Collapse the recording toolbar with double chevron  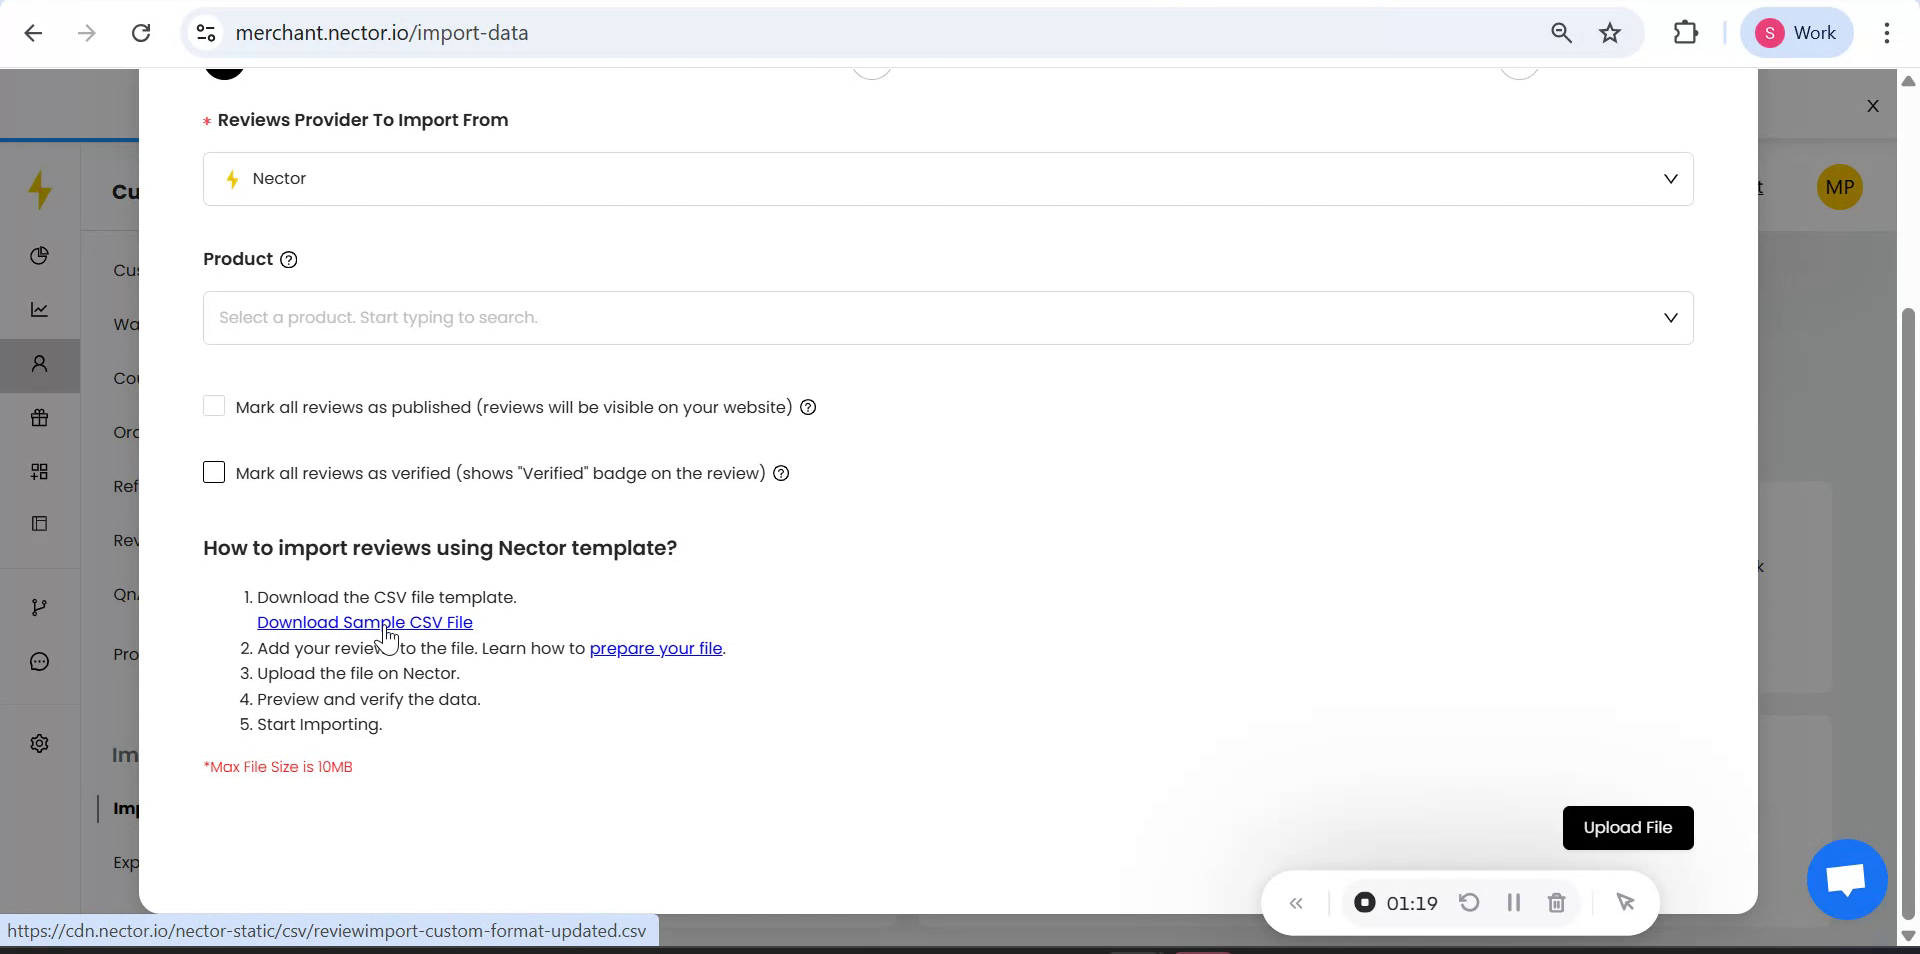1296,903
